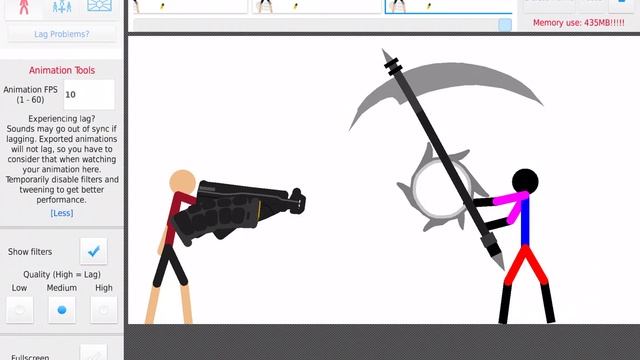Click the Memory use: 435MB text
This screenshot has width=640, height=360.
[578, 23]
